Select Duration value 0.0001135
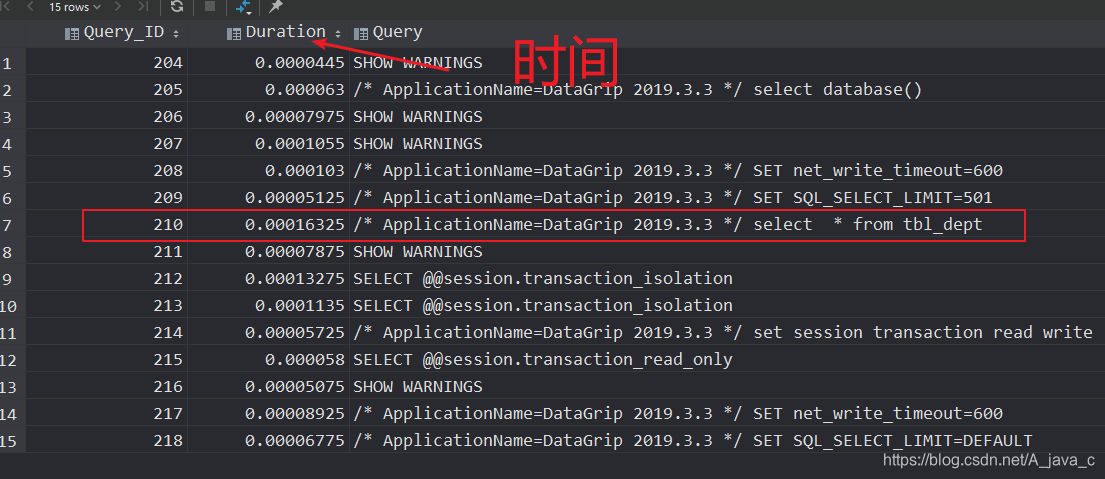The width and height of the screenshot is (1105, 479). click(x=300, y=305)
